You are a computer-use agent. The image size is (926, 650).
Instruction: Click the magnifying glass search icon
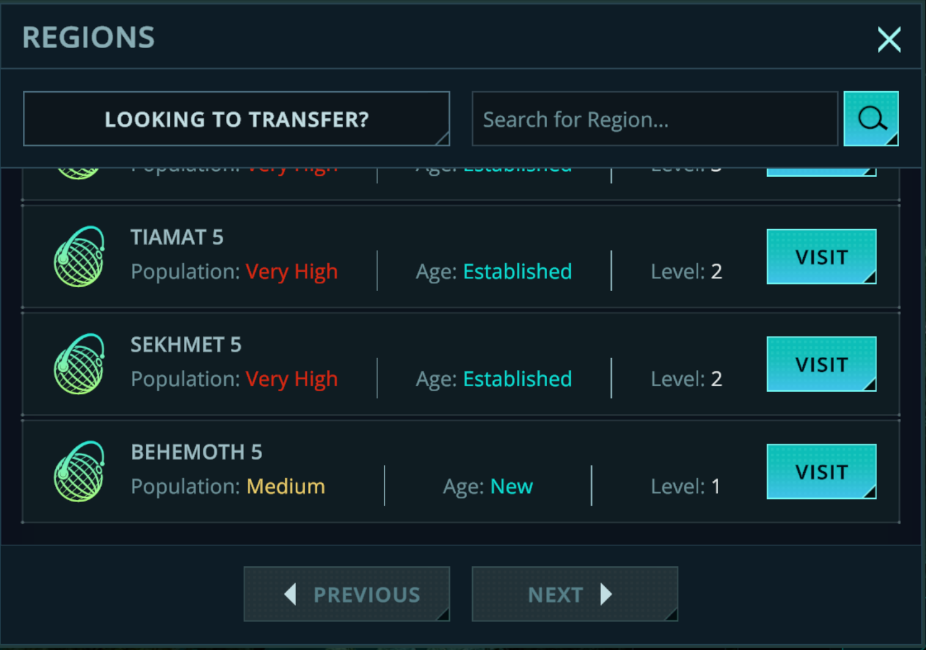coord(871,119)
